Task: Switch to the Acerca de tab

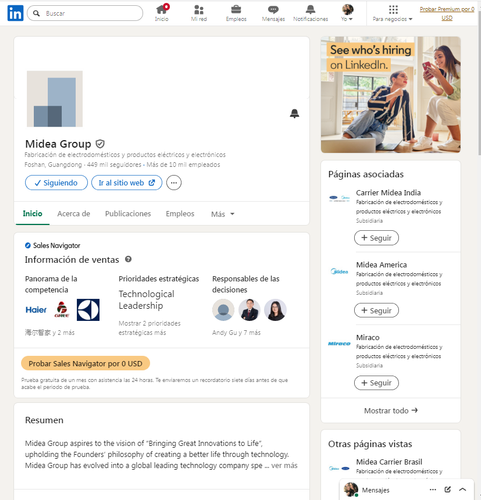Action: [x=74, y=214]
